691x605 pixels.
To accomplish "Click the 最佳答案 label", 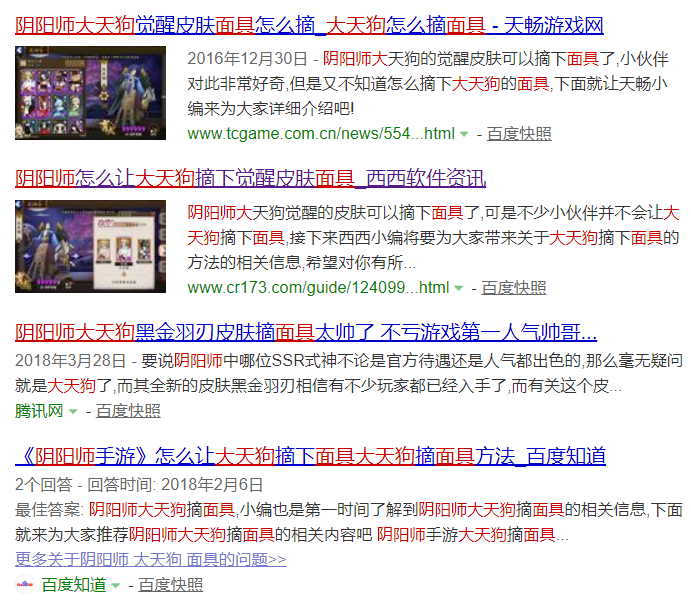I will pyautogui.click(x=49, y=510).
